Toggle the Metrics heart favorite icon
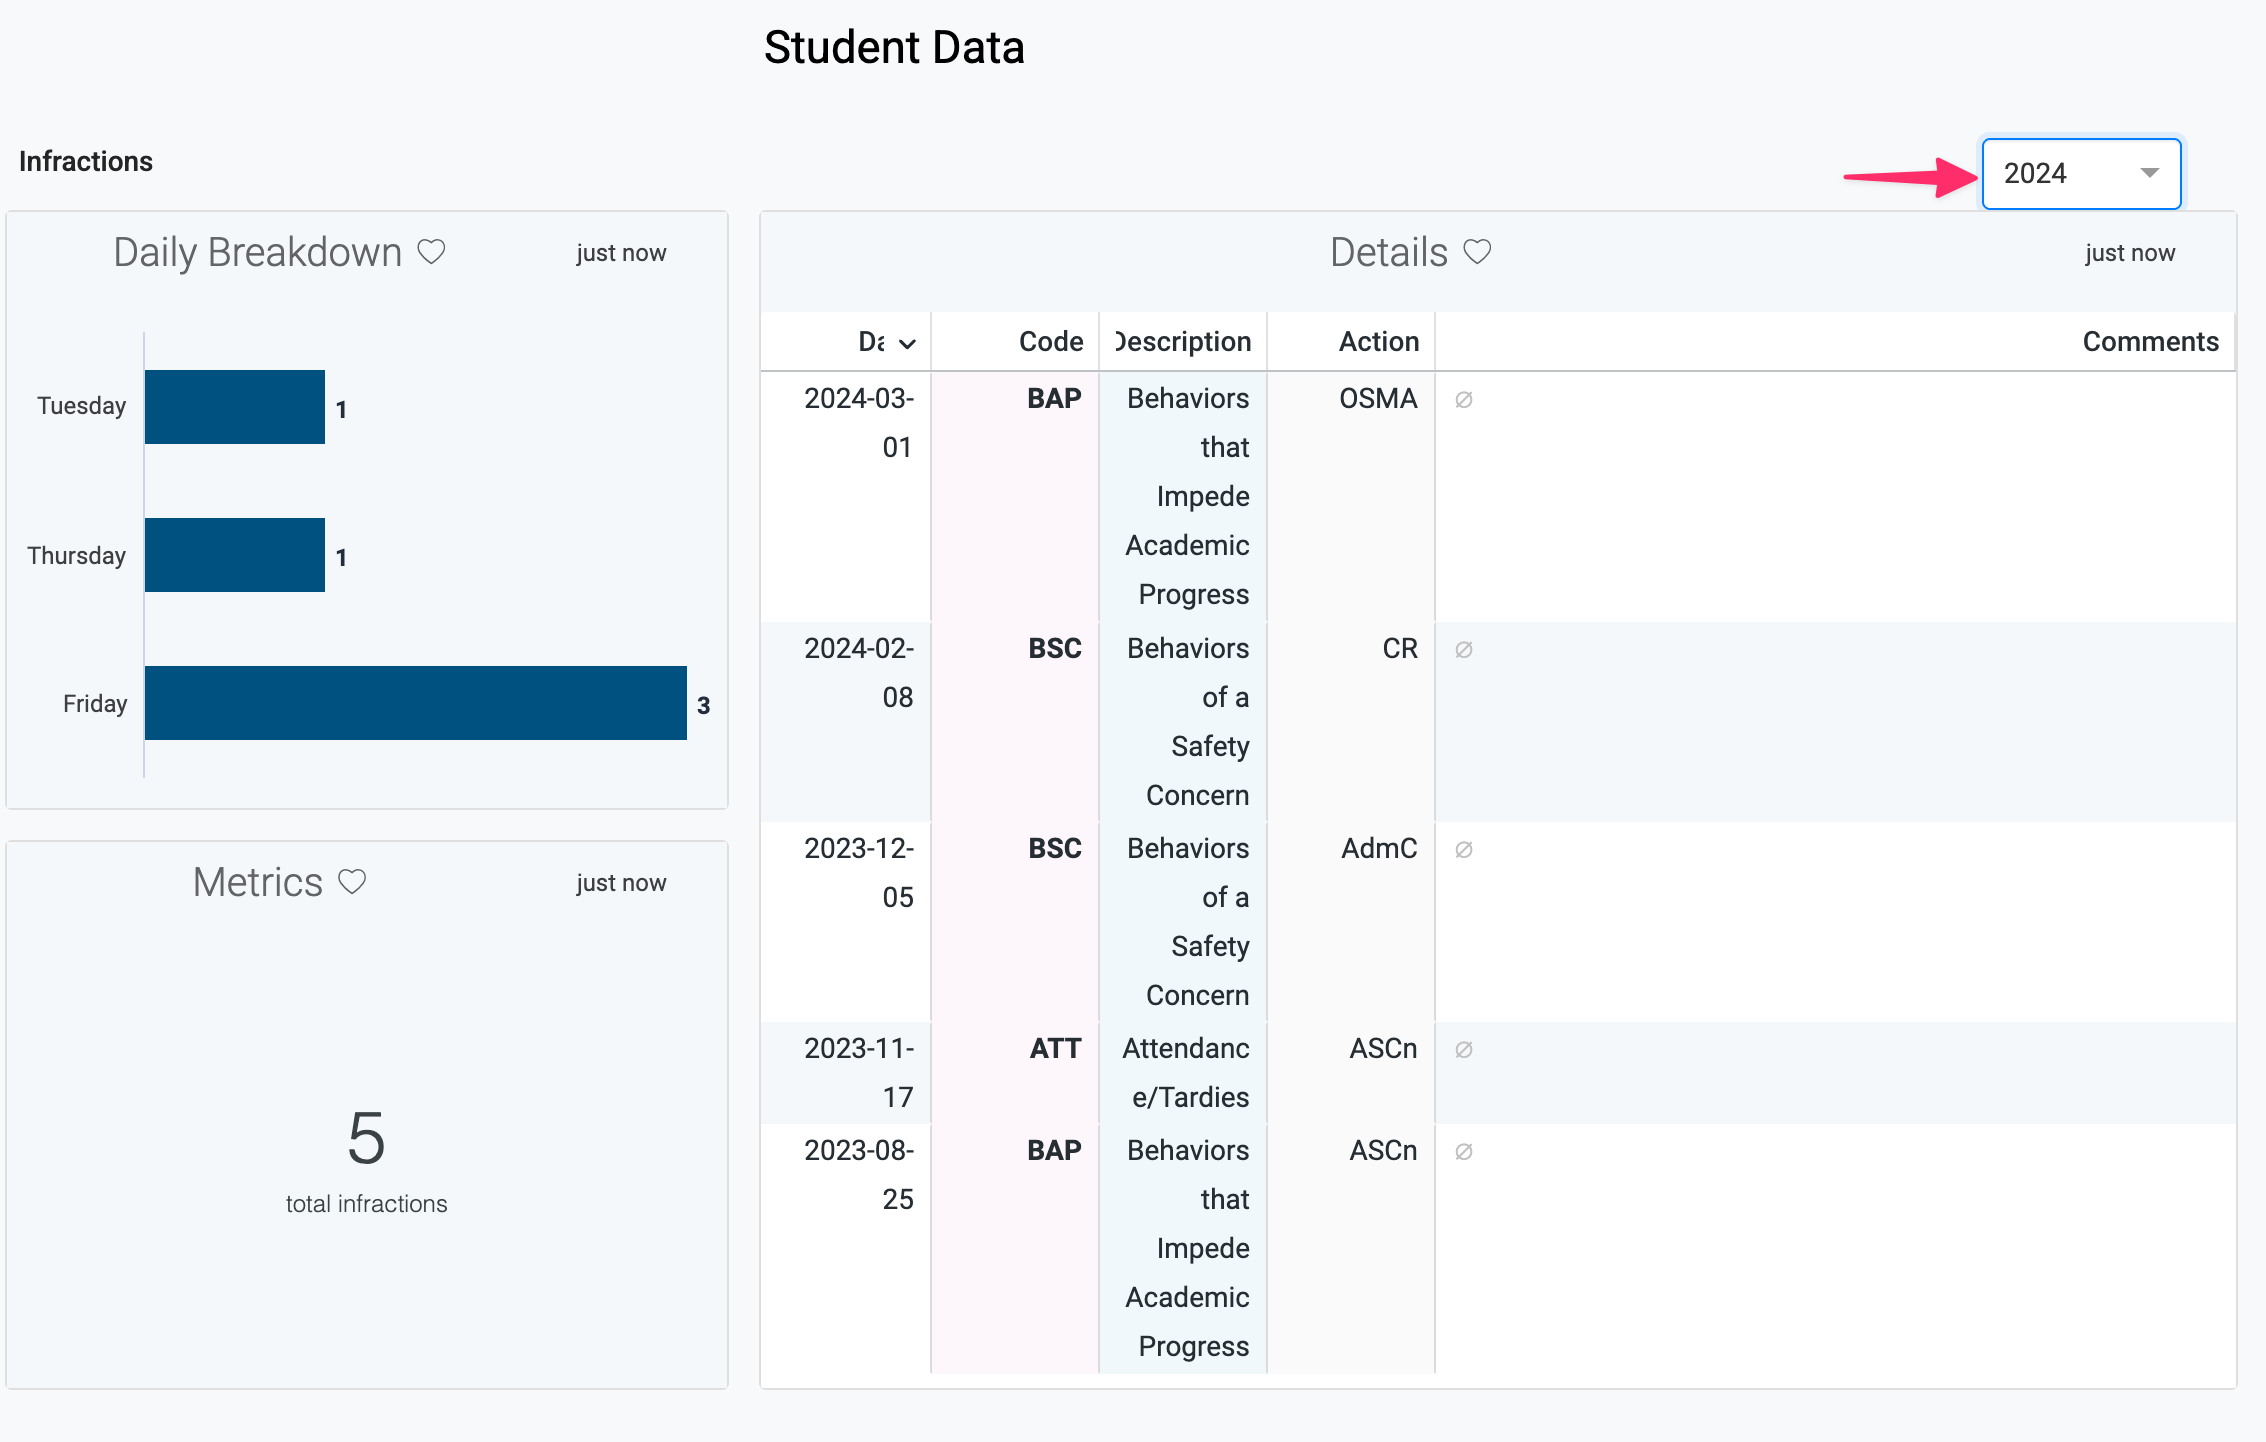Viewport: 2266px width, 1442px height. pyautogui.click(x=352, y=882)
